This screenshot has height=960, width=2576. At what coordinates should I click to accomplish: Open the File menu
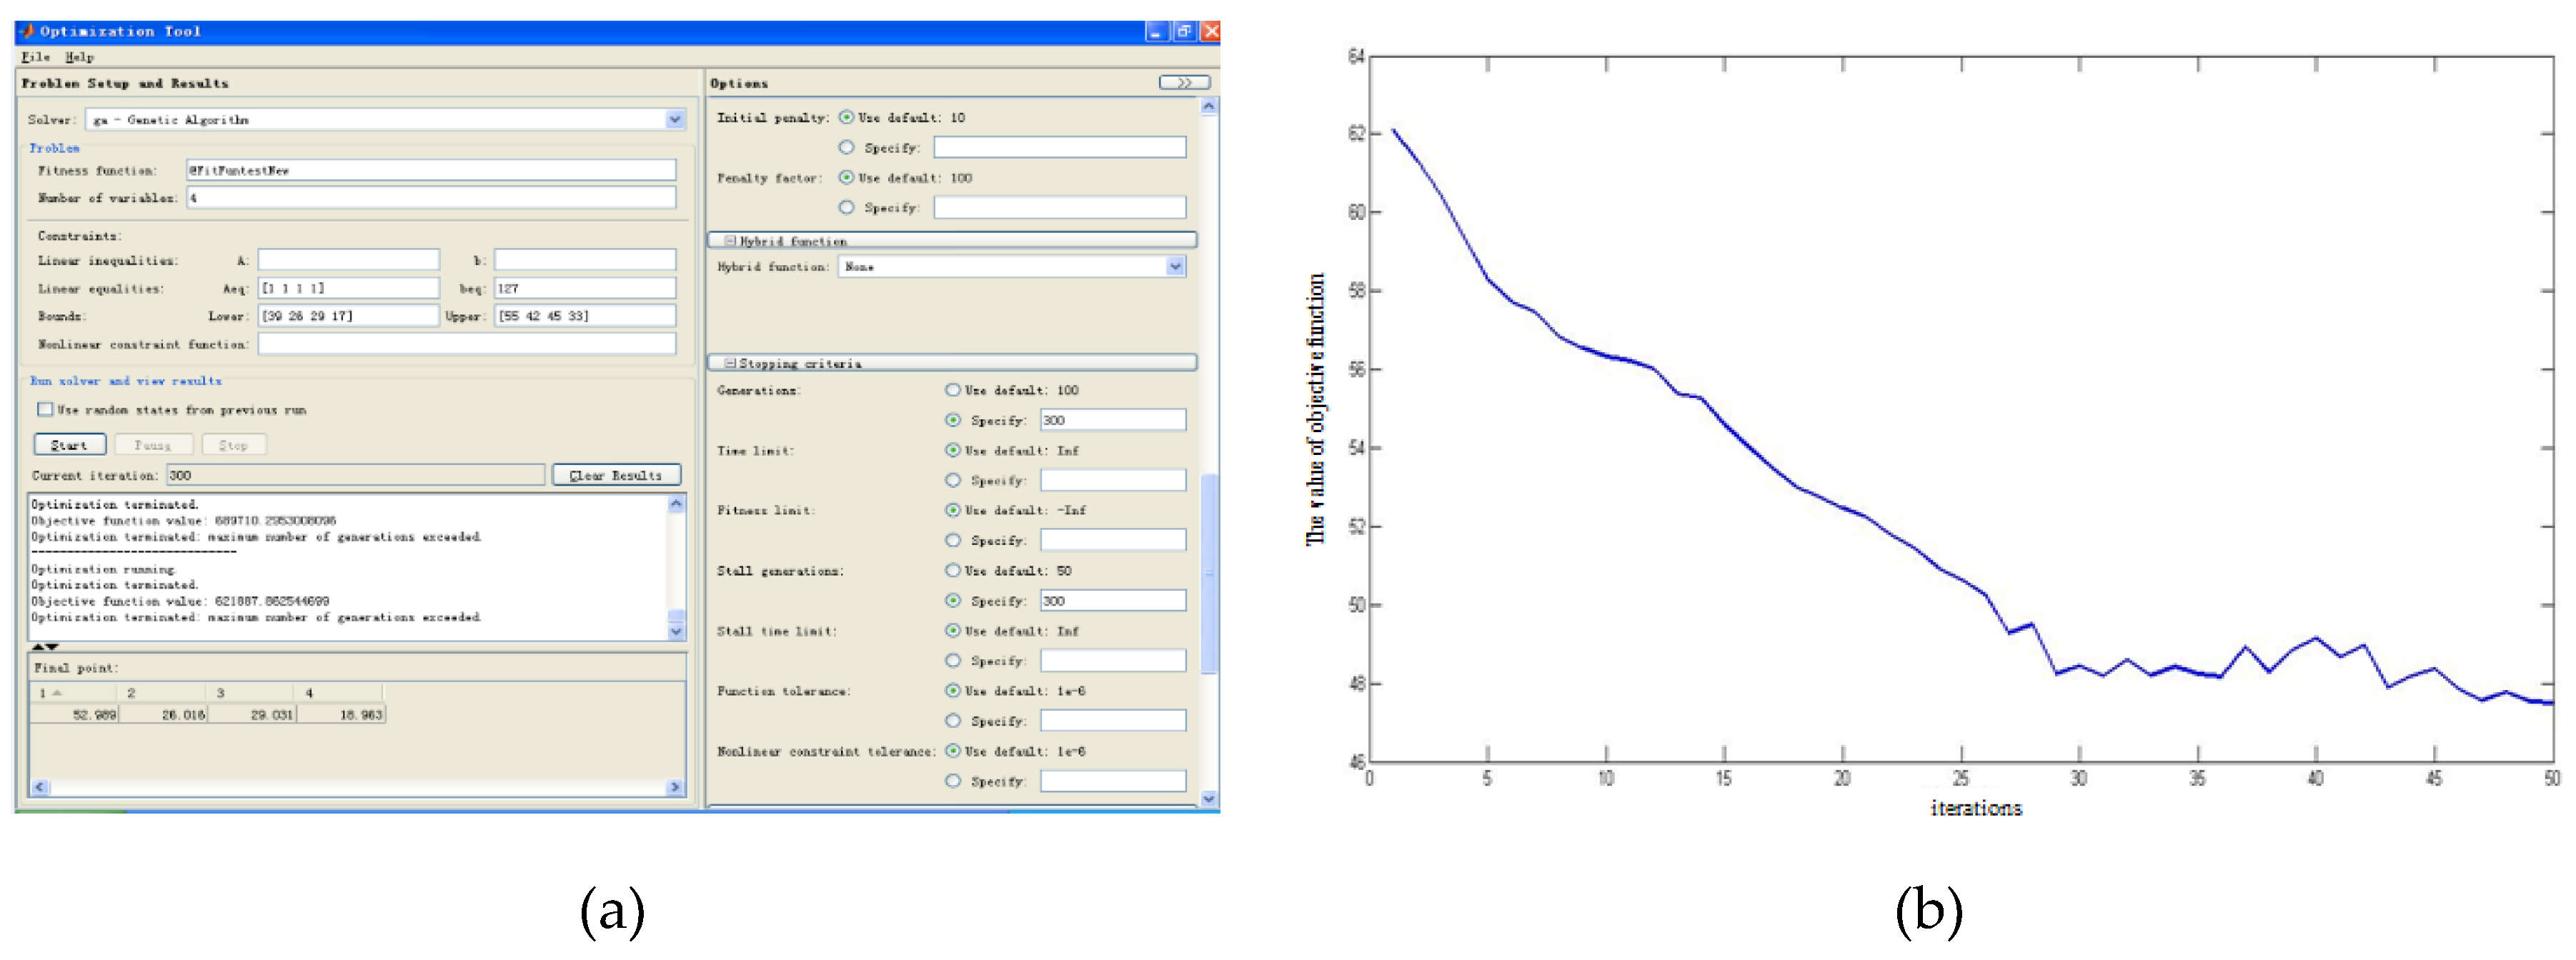[x=35, y=57]
